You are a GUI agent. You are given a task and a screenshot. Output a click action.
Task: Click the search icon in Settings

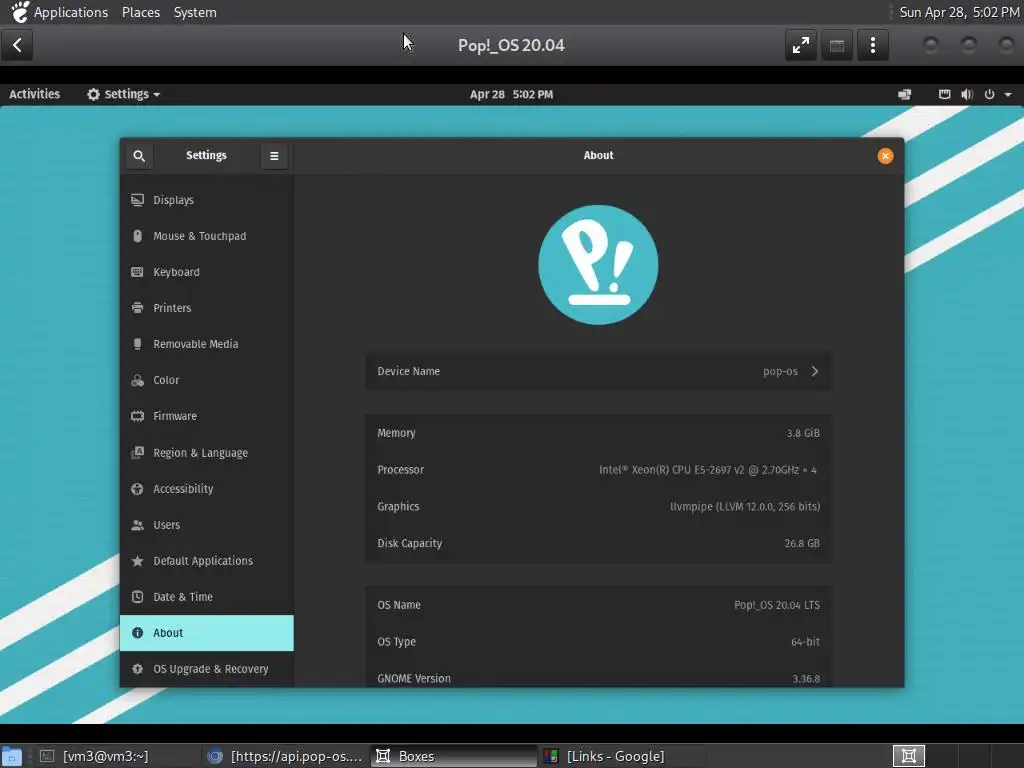point(139,155)
